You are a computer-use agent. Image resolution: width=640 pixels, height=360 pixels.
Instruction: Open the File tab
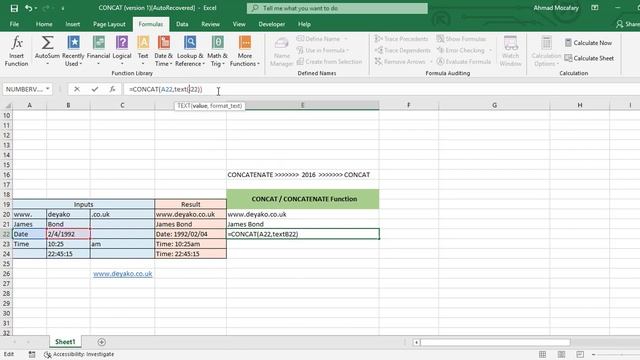[x=14, y=24]
